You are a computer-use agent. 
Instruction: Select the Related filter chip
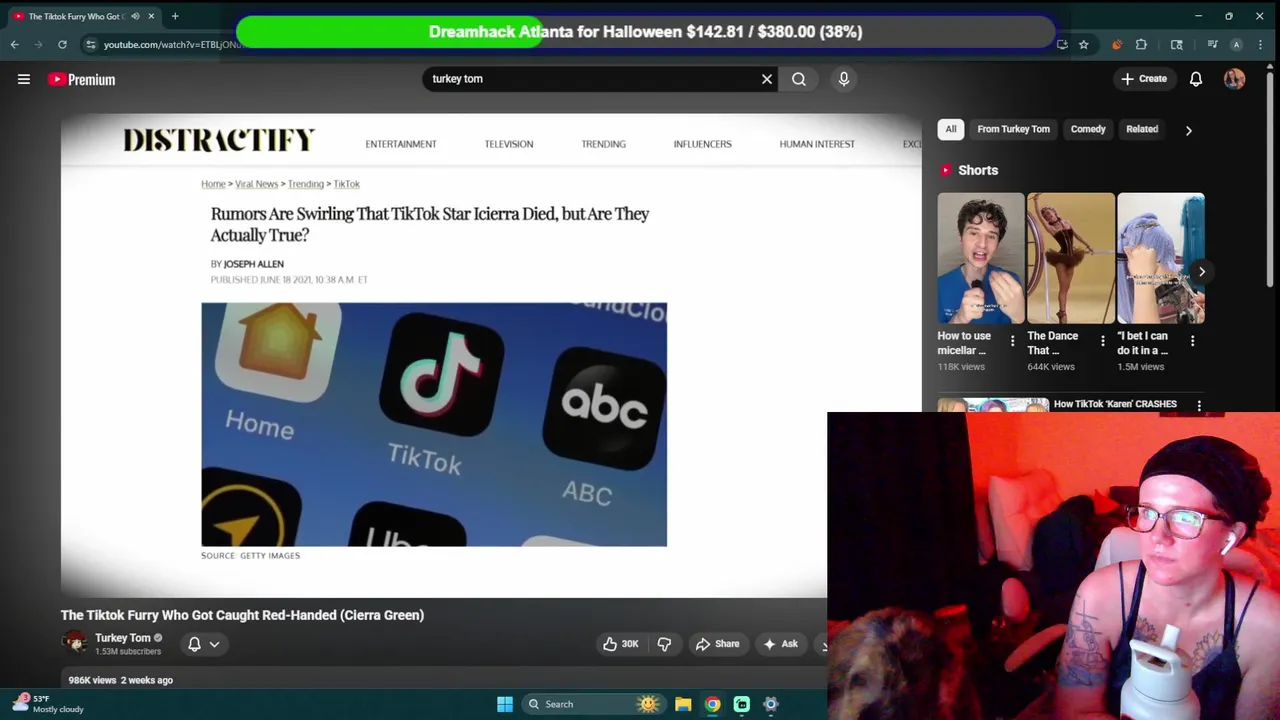(1142, 129)
